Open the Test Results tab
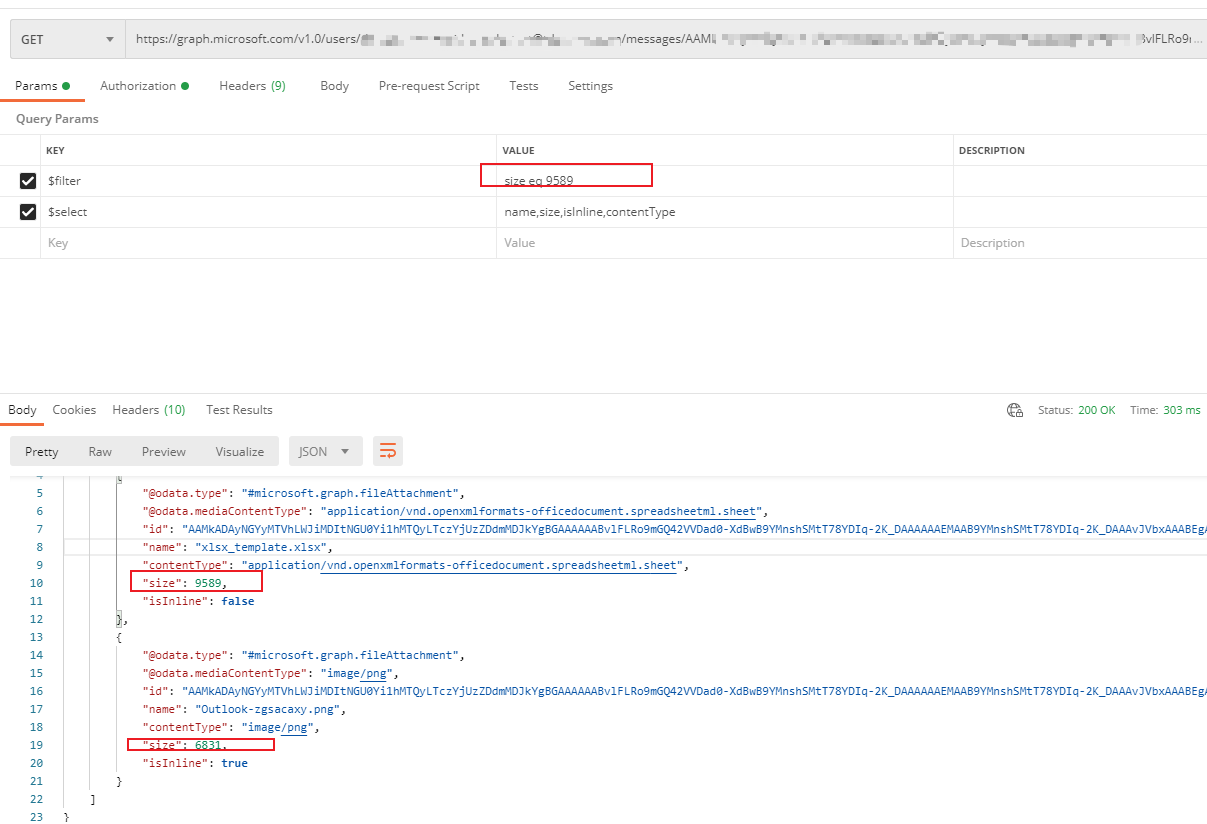 click(x=238, y=409)
